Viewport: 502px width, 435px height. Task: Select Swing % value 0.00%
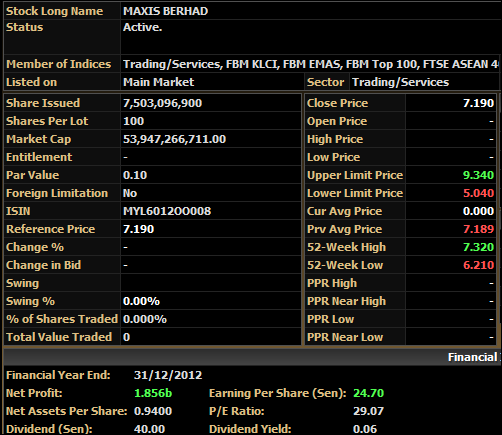(x=141, y=301)
